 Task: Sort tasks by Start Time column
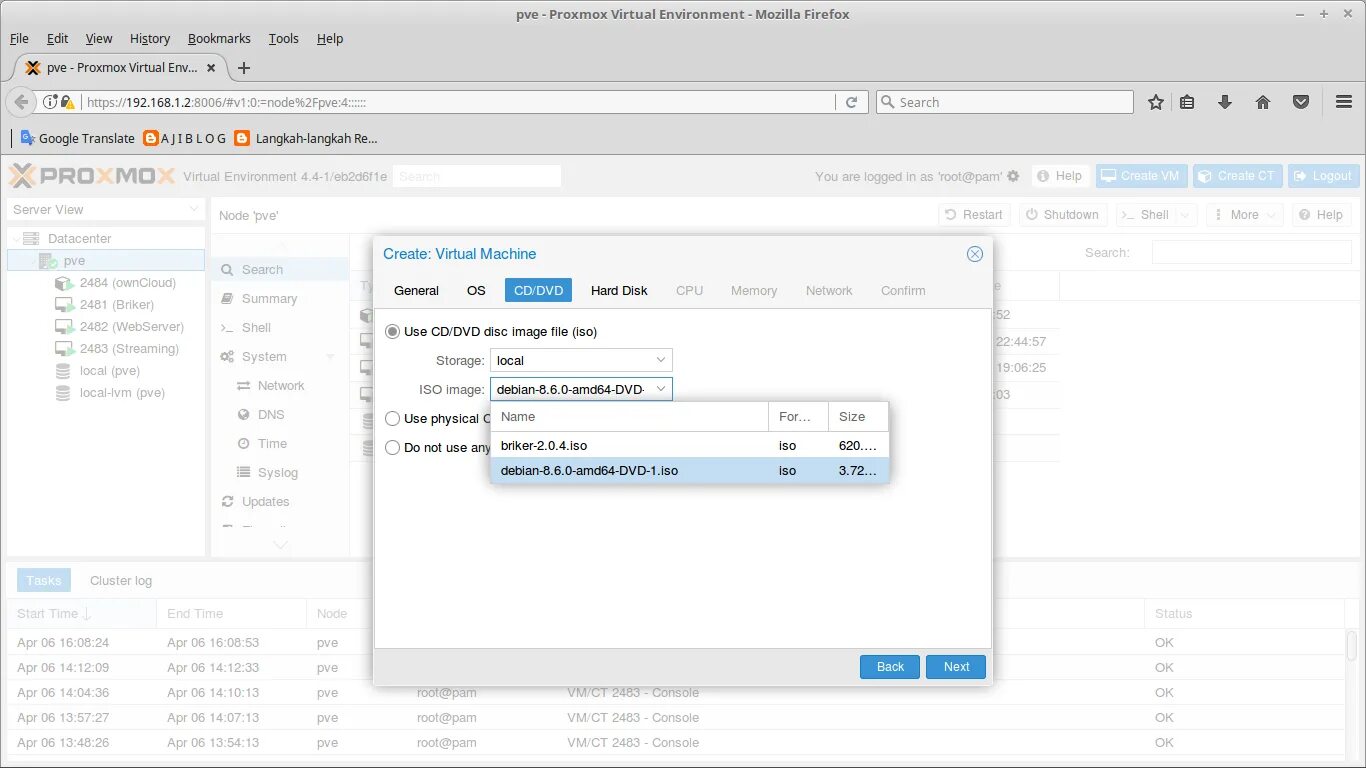coord(81,614)
